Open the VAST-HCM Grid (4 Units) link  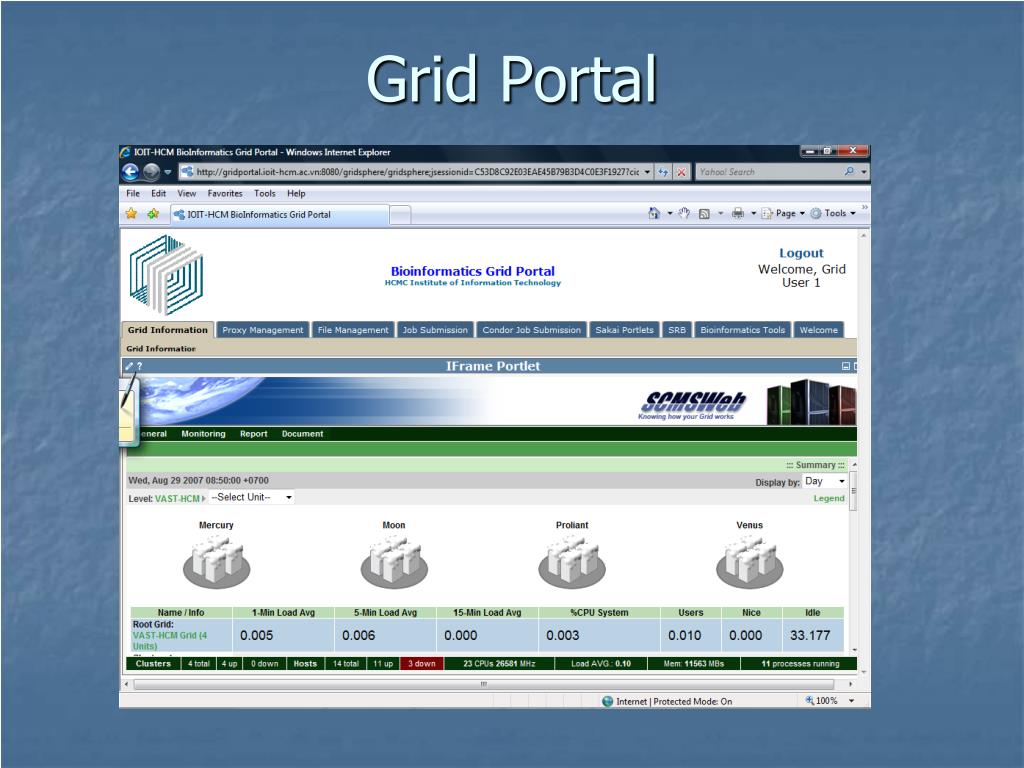170,641
